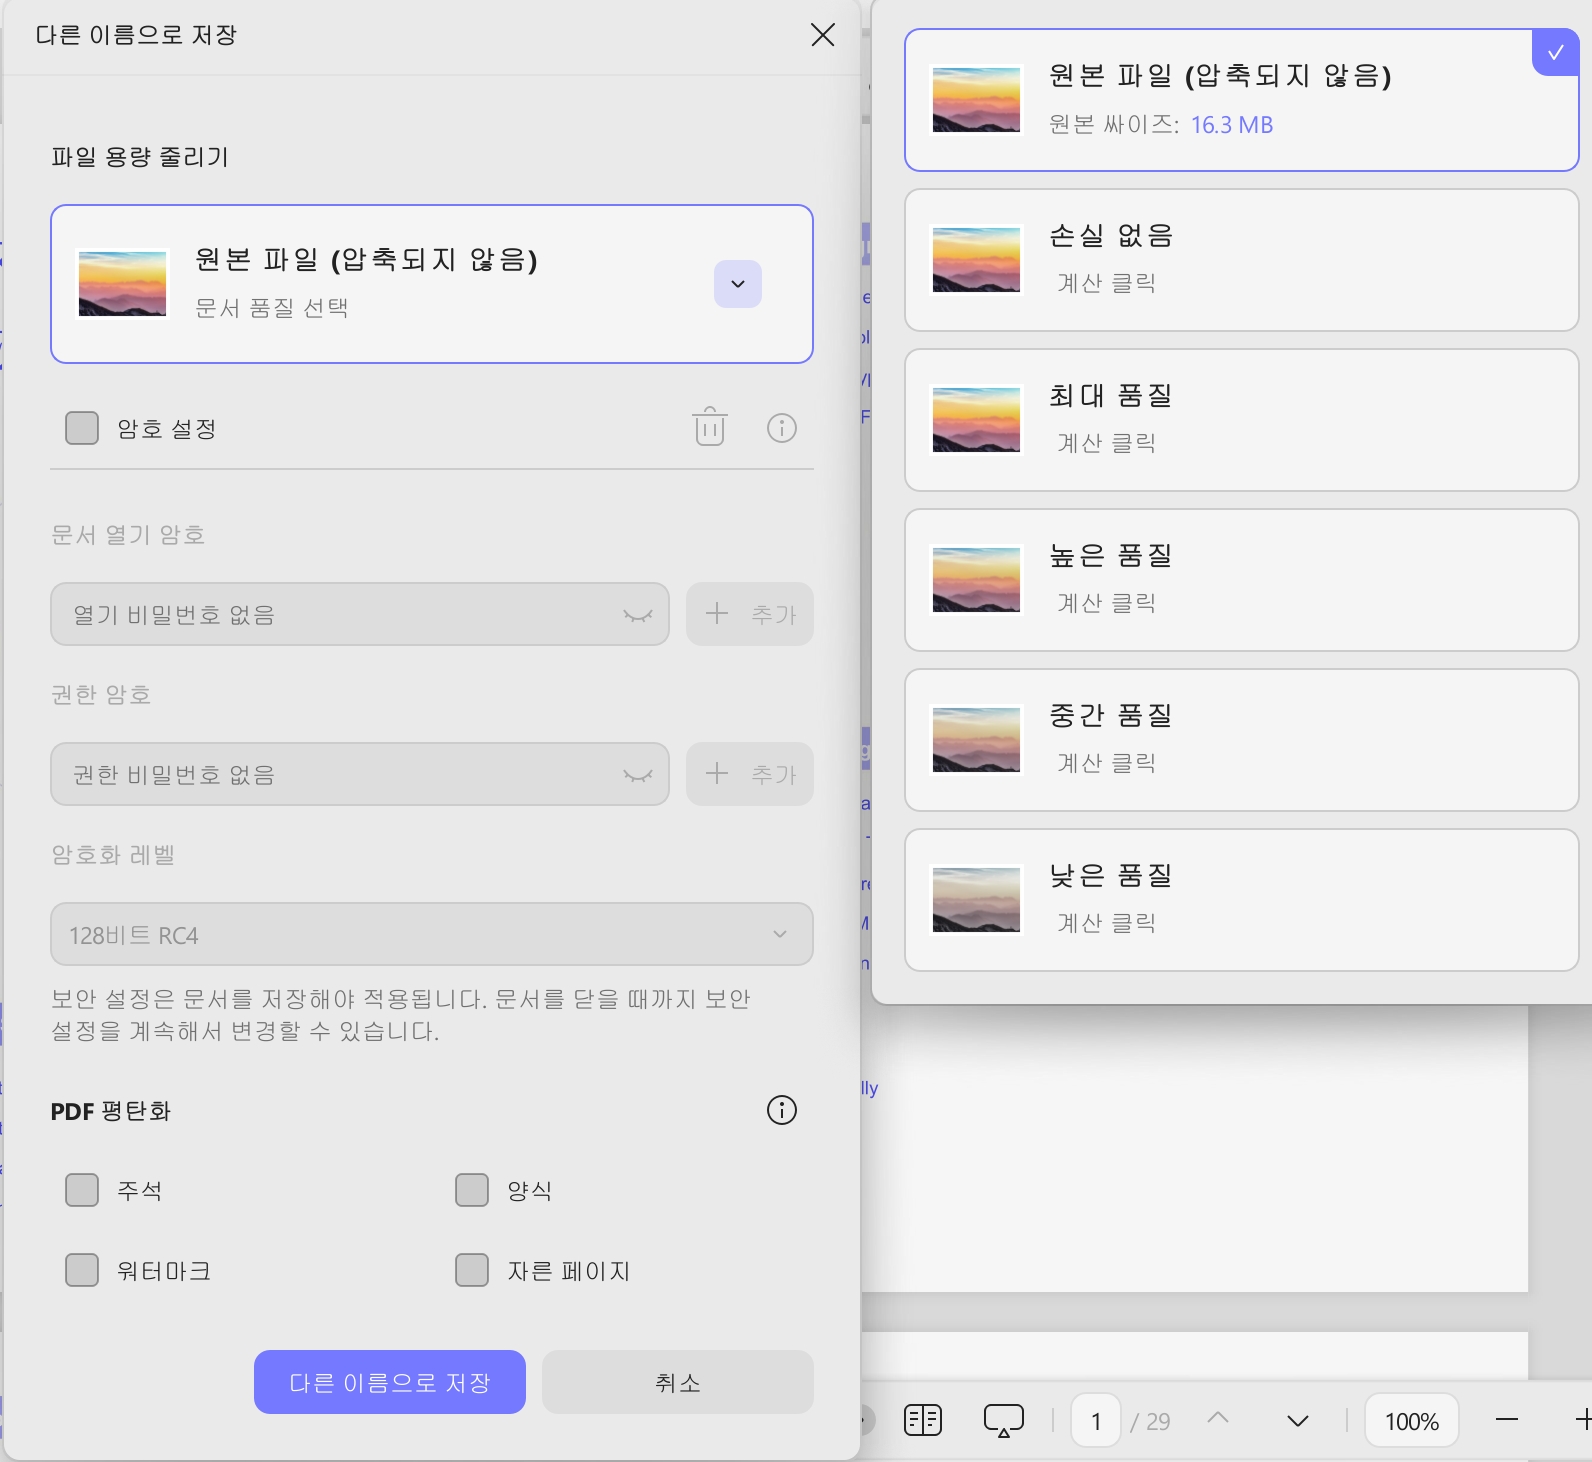Click the trash icon next to 암호 설정

(x=710, y=427)
